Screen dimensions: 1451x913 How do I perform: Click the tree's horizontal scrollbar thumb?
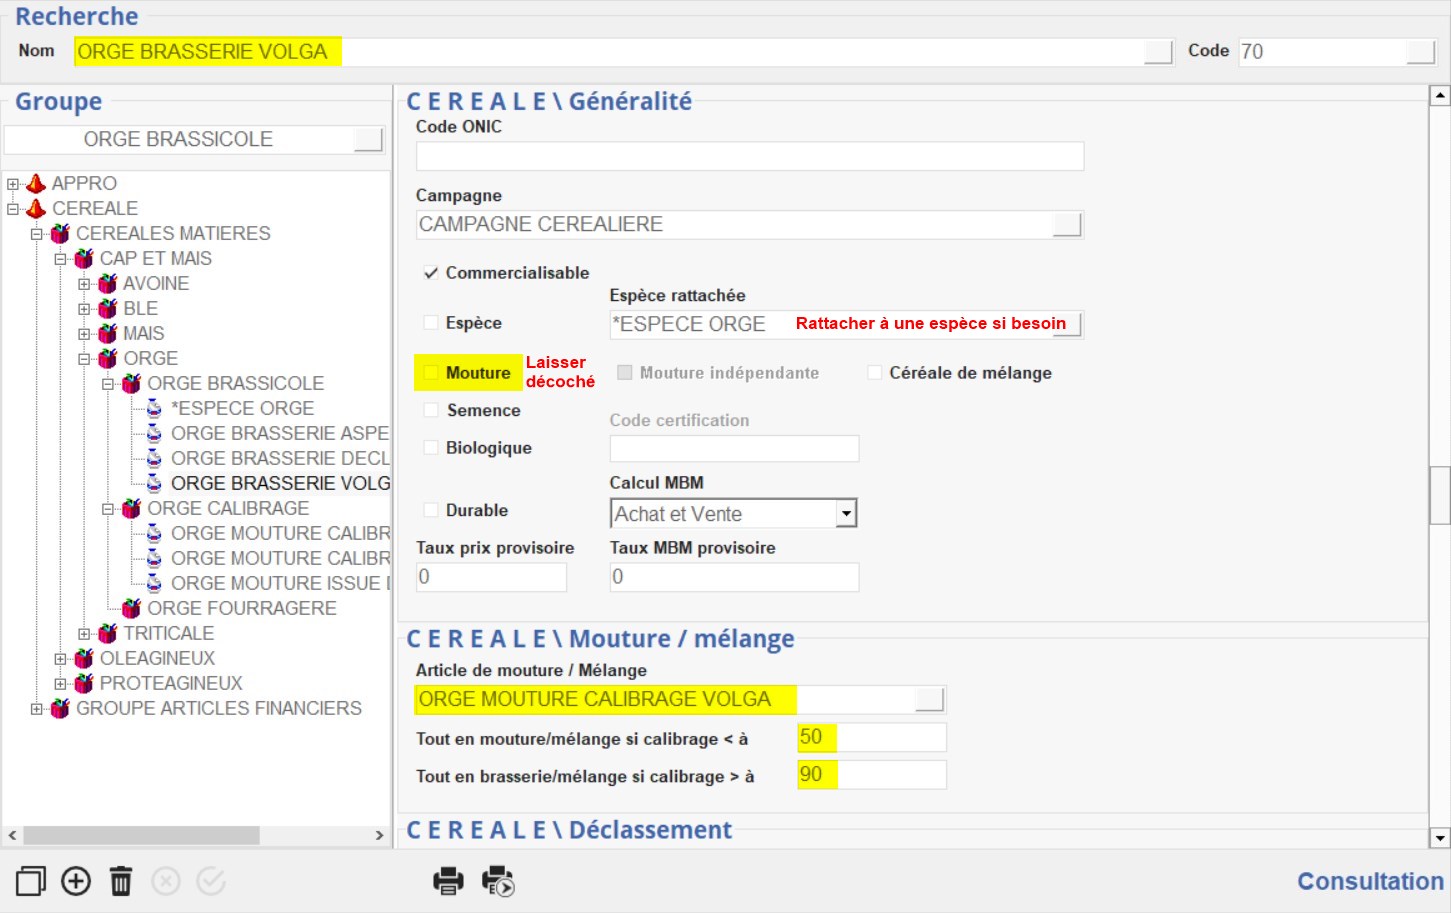point(141,835)
